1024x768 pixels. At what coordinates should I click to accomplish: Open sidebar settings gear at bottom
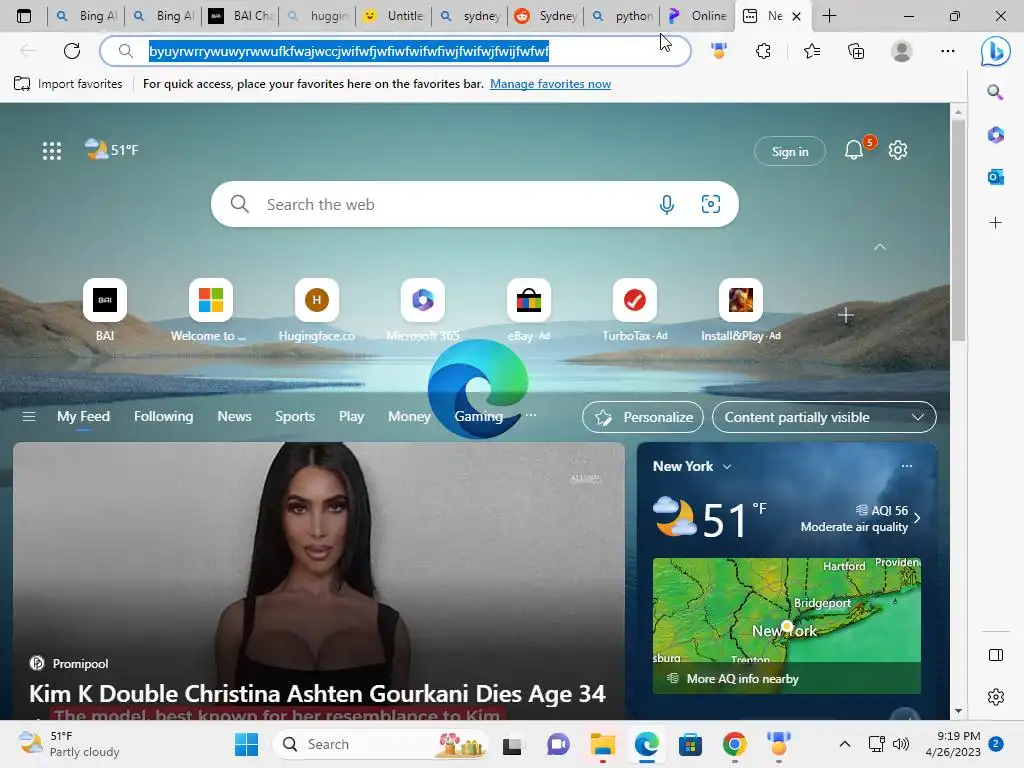(996, 697)
